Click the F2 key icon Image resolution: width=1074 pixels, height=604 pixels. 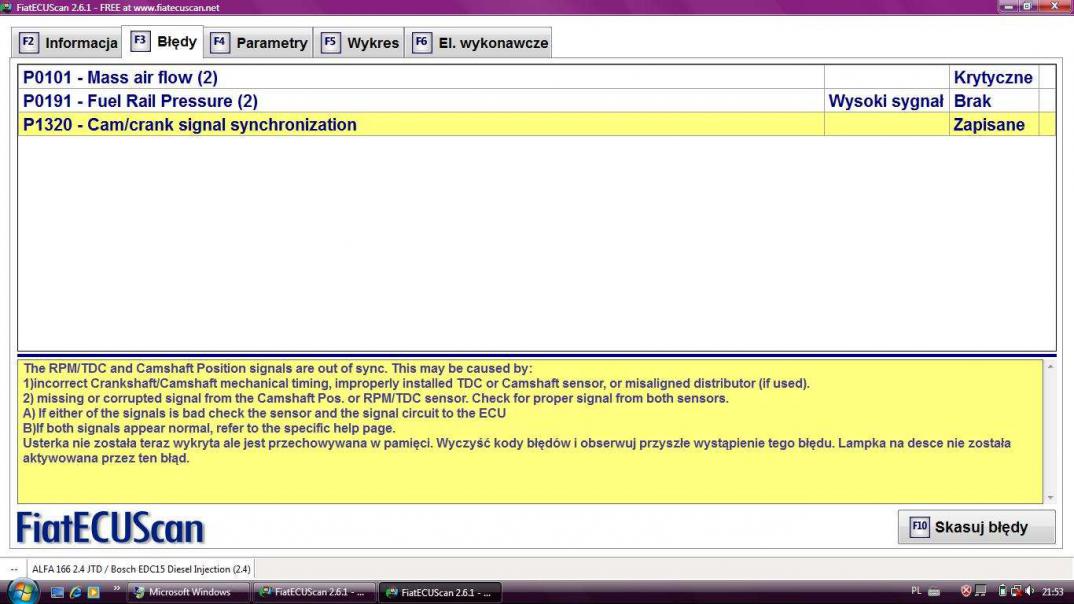click(x=28, y=42)
